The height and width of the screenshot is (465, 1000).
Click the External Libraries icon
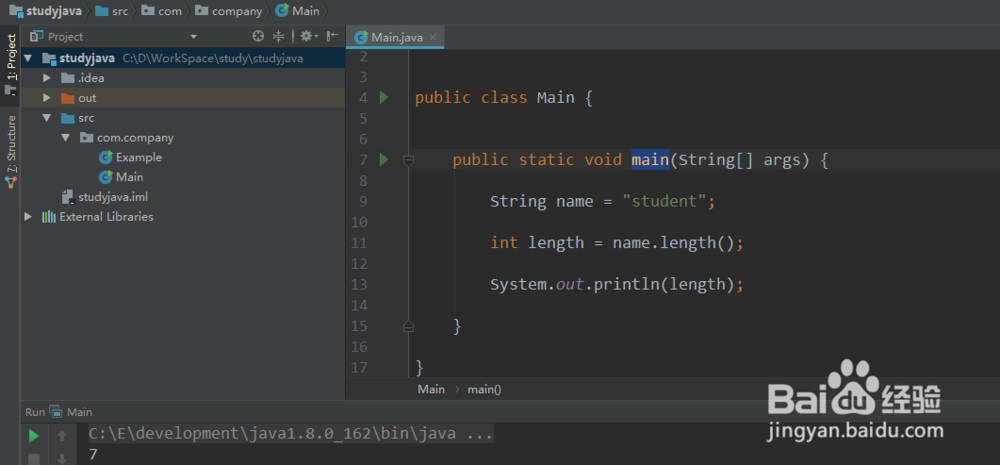pos(48,217)
